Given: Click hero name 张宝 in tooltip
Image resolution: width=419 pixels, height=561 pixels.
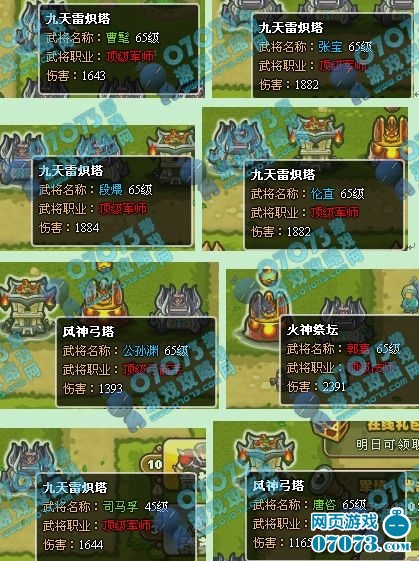Looking at the screenshot, I should pos(330,47).
